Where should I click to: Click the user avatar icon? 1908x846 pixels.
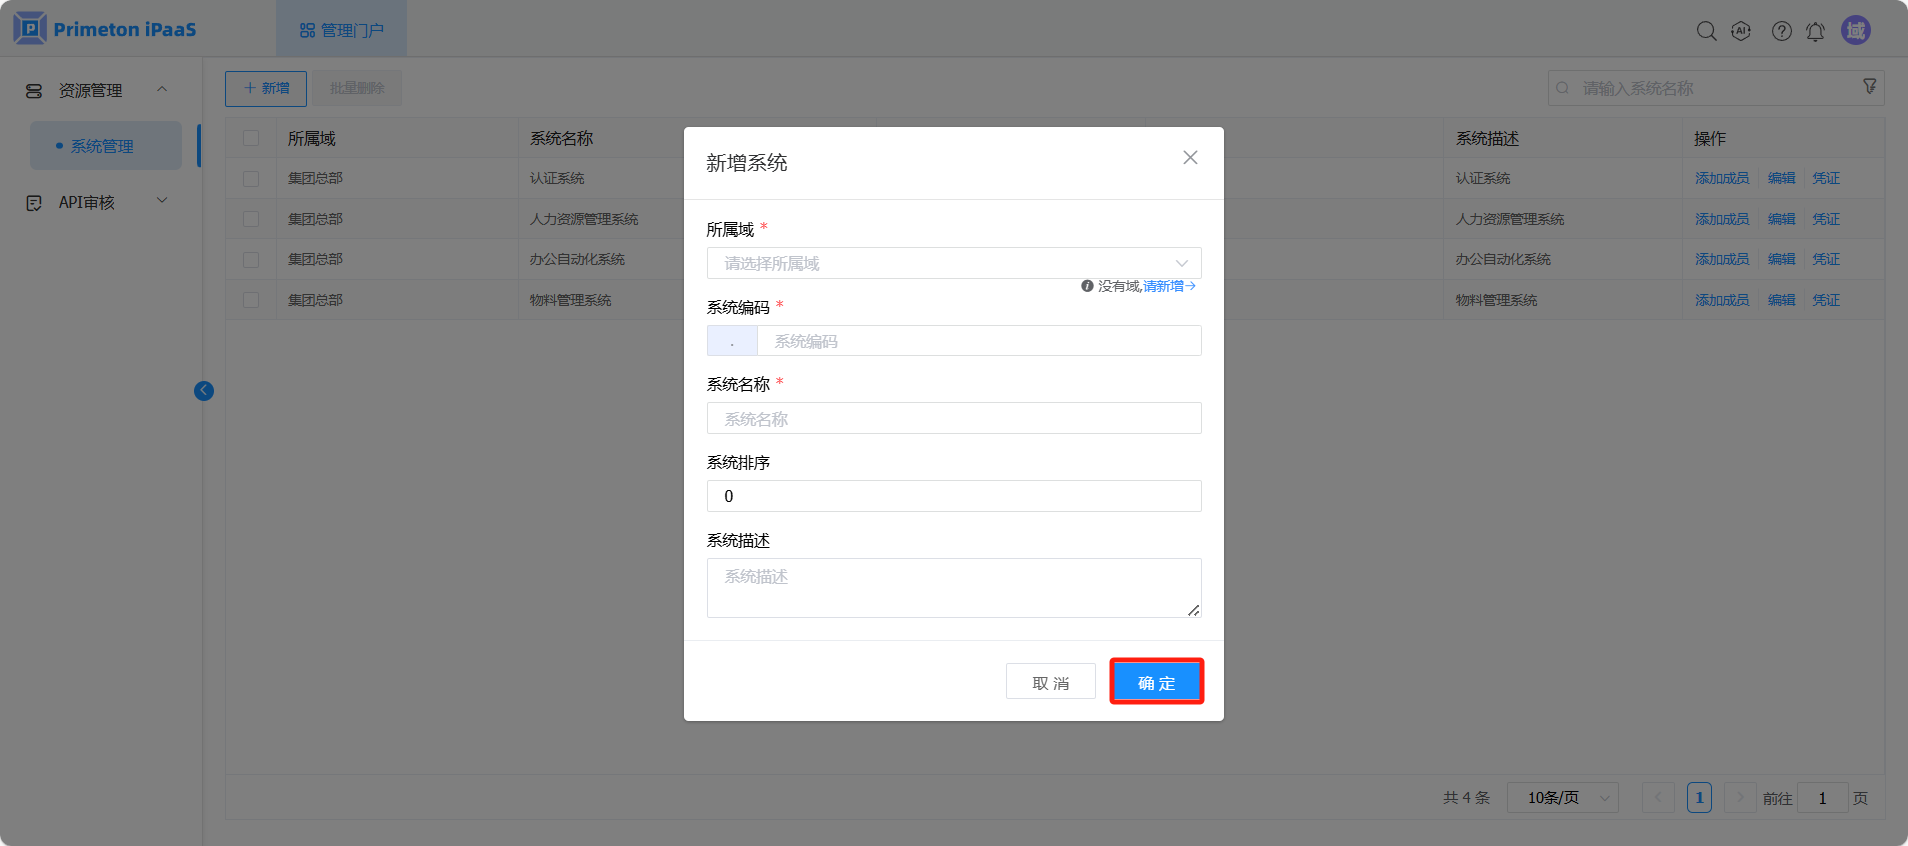pyautogui.click(x=1856, y=30)
